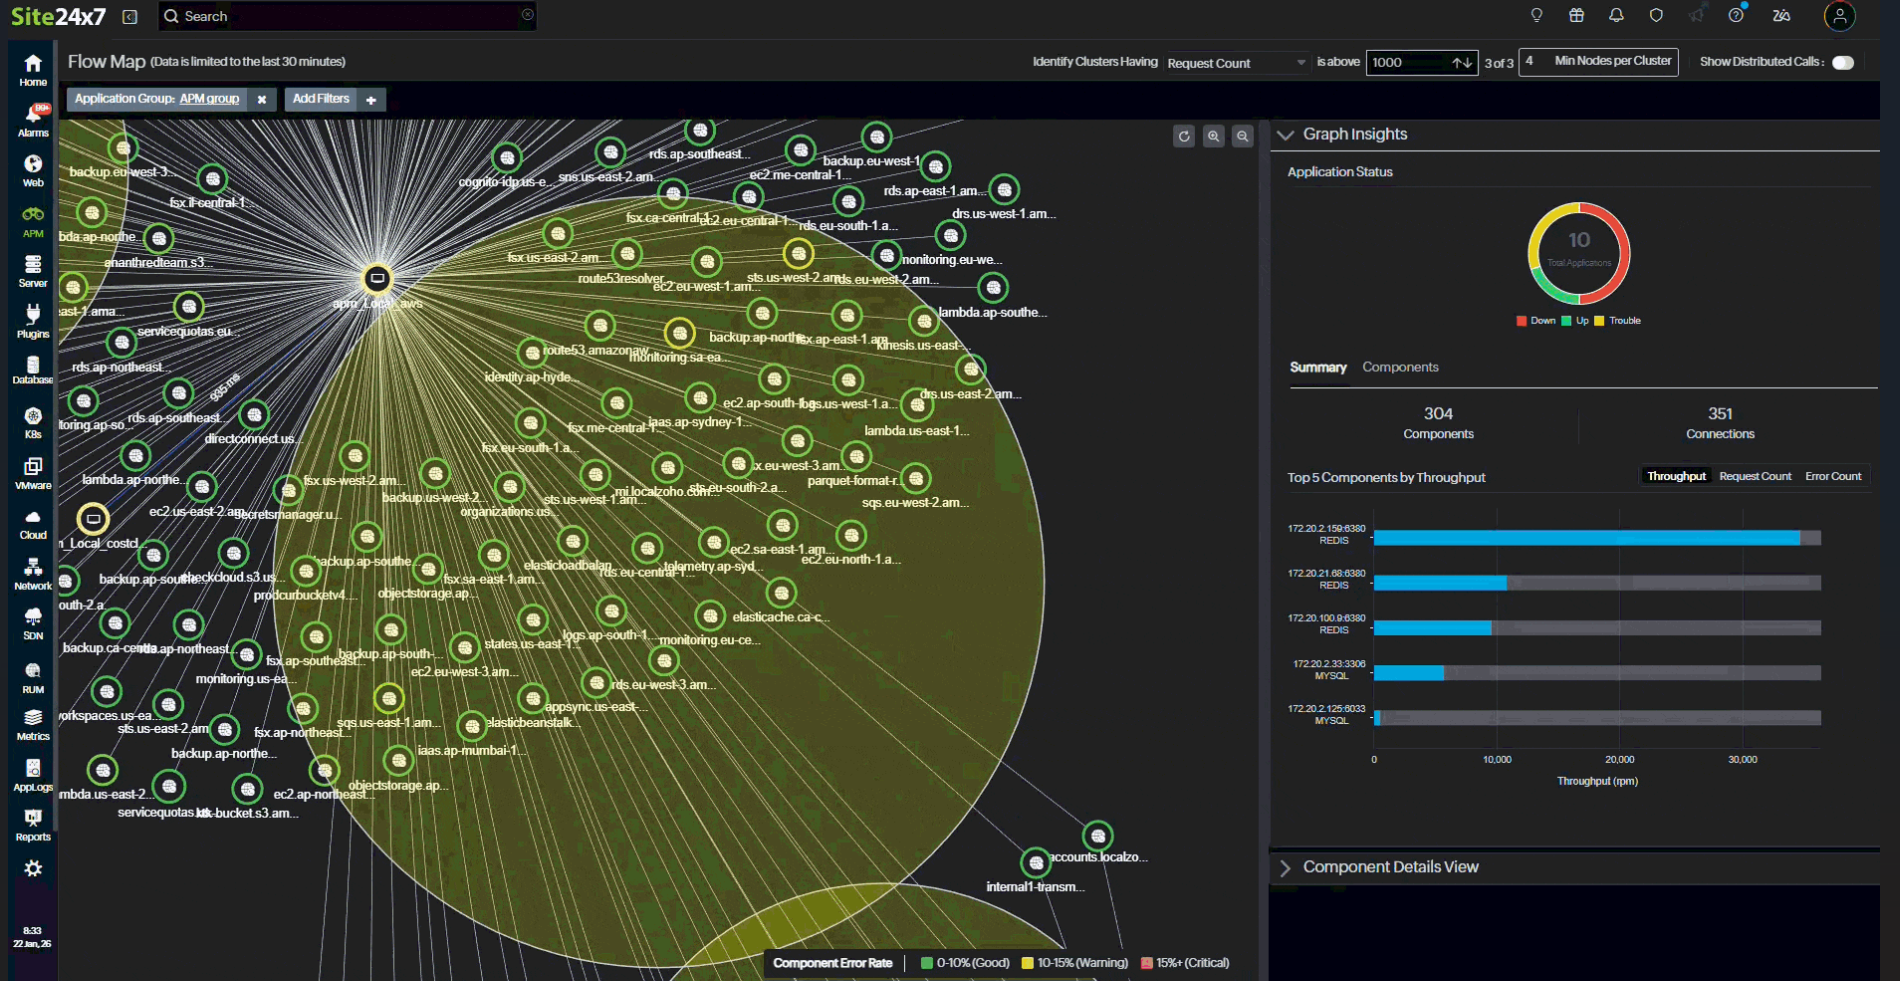Click Add Filters on the flow map
The image size is (1900, 981).
click(x=321, y=99)
